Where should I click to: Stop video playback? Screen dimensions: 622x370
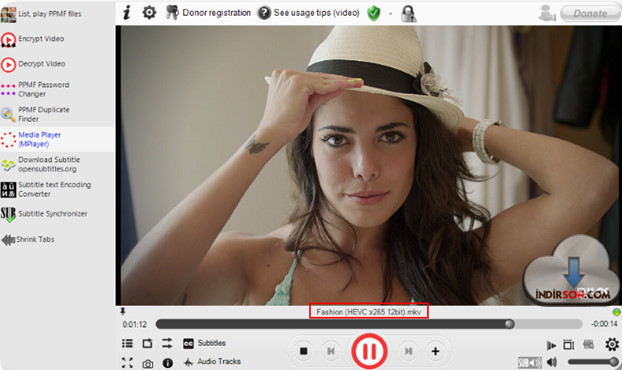(303, 351)
